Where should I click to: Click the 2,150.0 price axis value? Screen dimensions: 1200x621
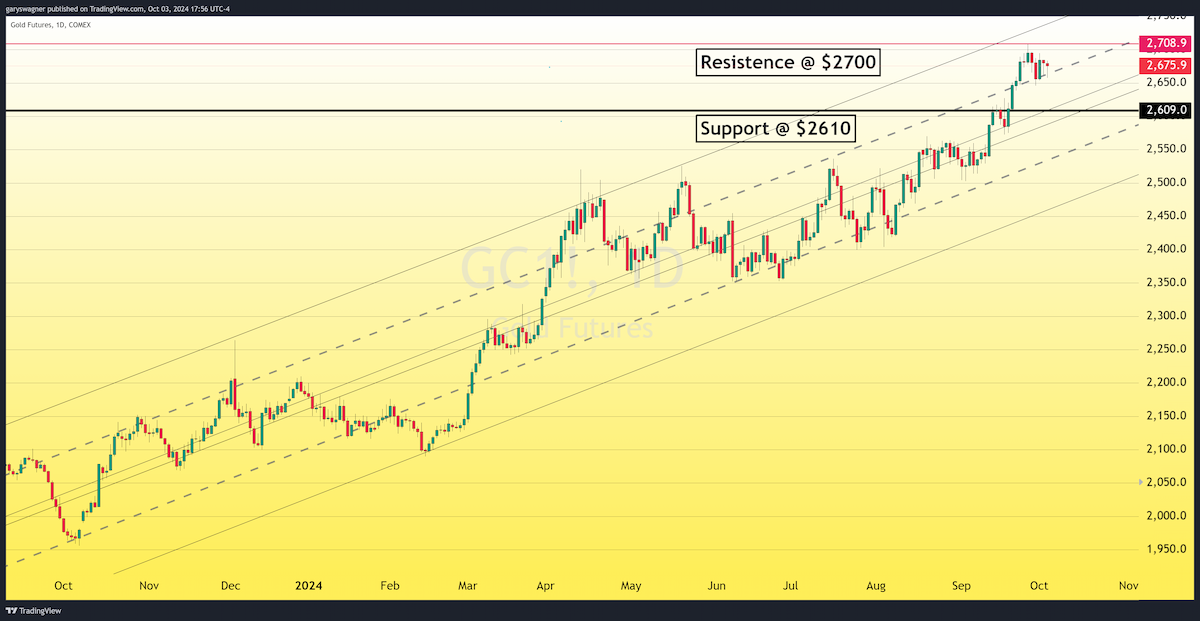point(1166,416)
